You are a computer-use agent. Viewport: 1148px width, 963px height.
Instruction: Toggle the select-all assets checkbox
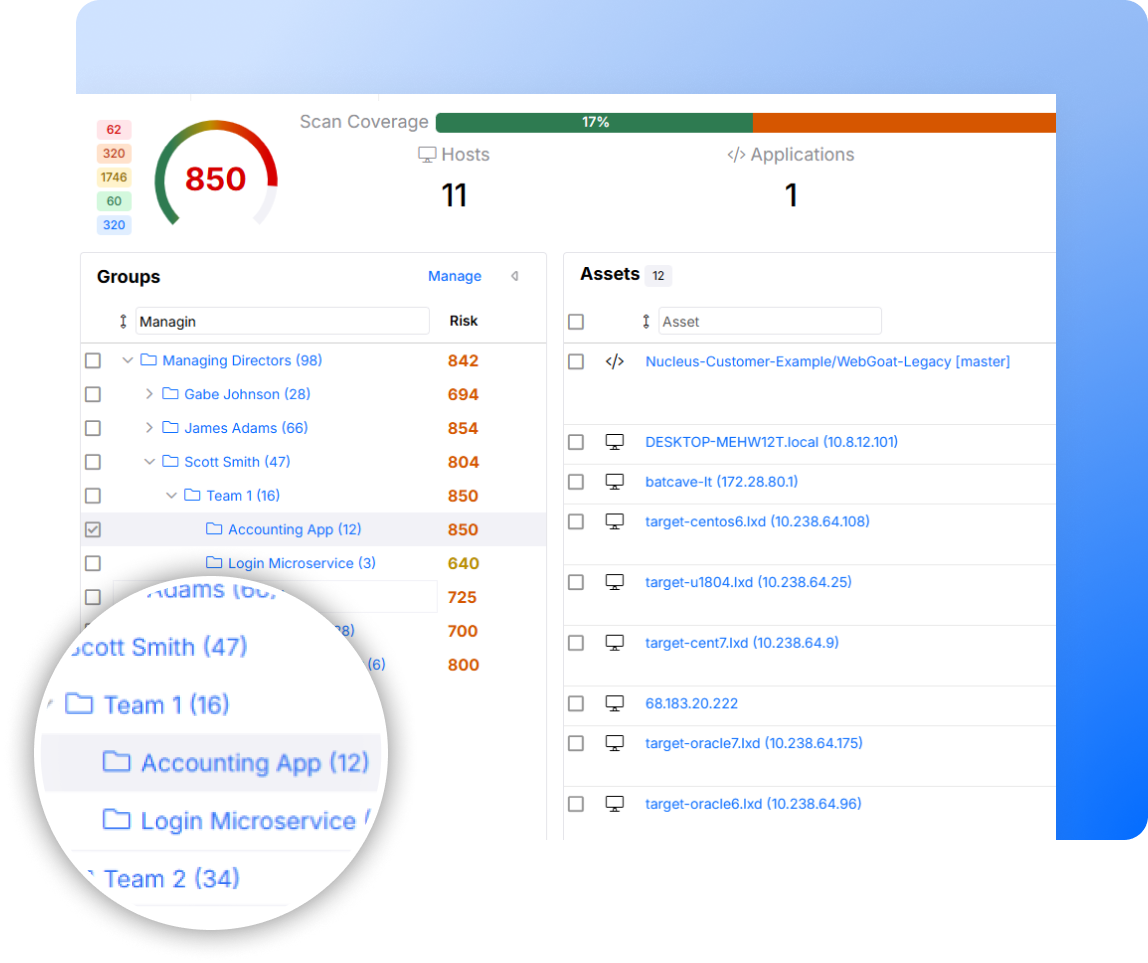[576, 321]
